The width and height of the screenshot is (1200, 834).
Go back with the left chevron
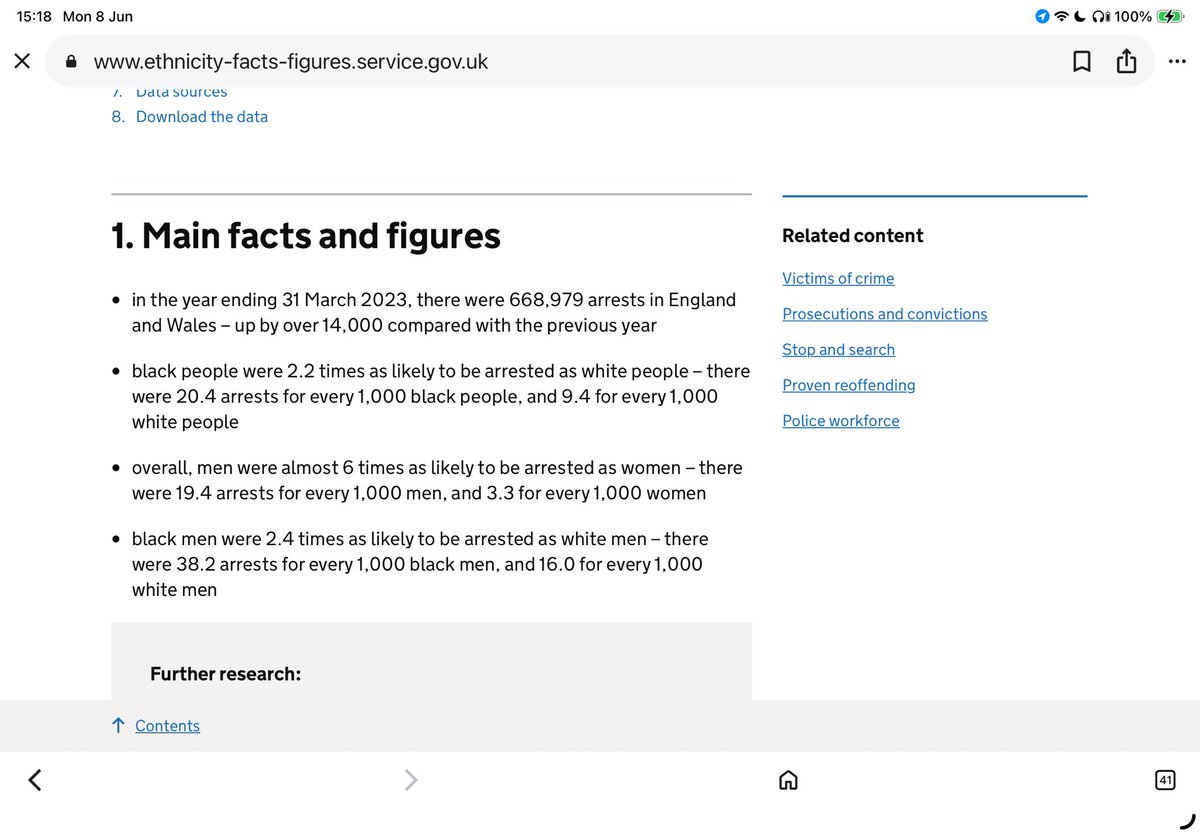click(35, 780)
